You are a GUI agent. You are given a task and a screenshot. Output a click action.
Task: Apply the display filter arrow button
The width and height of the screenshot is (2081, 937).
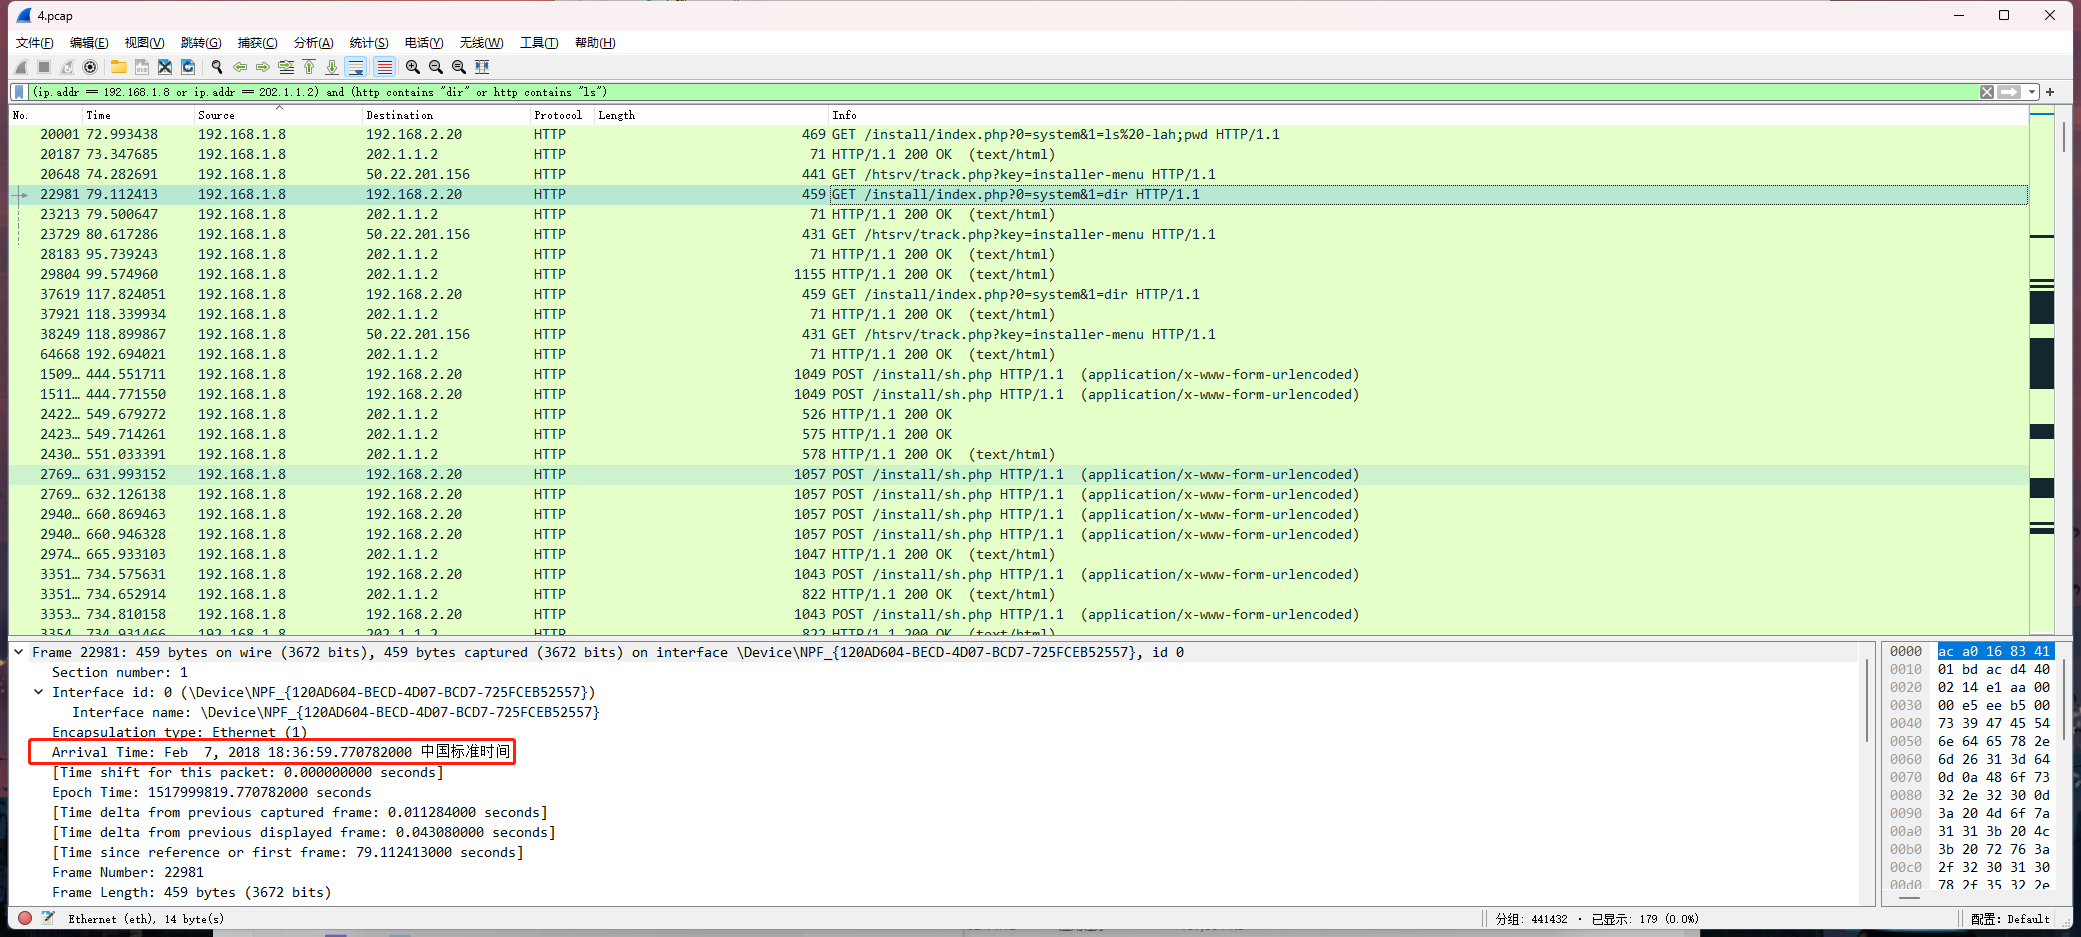click(x=2010, y=92)
